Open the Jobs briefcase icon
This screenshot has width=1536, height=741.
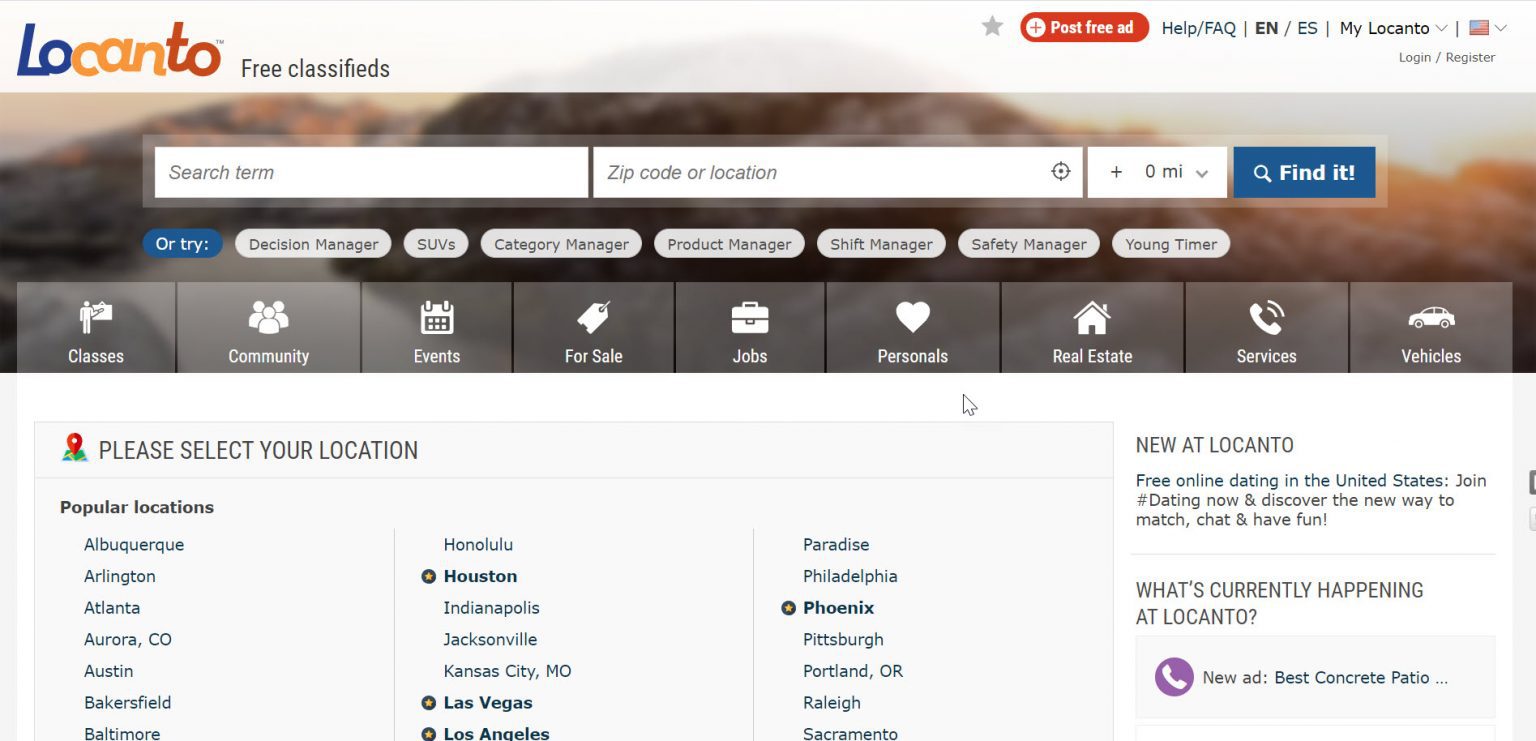750,317
